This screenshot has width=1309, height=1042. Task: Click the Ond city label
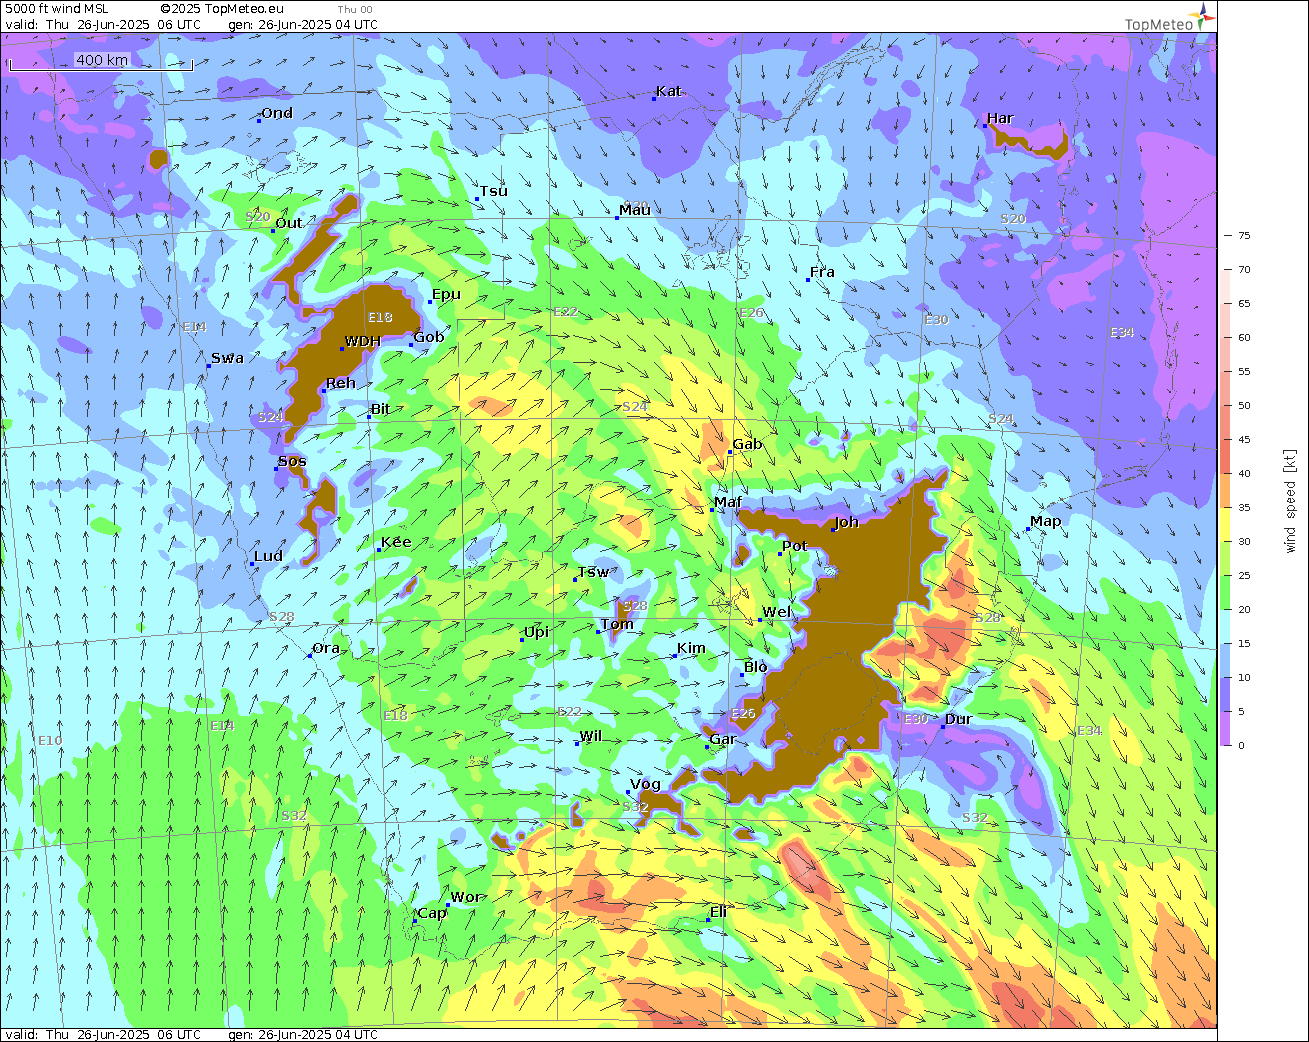[x=277, y=113]
